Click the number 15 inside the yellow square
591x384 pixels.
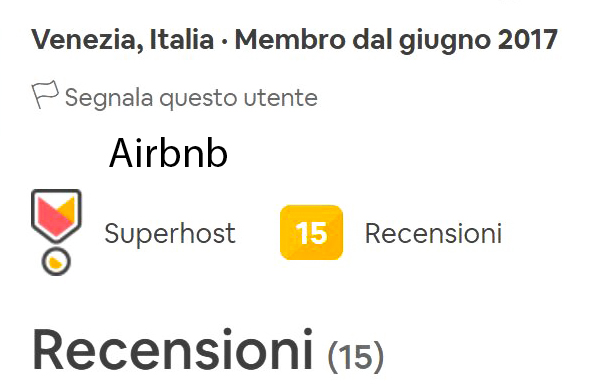pyautogui.click(x=311, y=233)
